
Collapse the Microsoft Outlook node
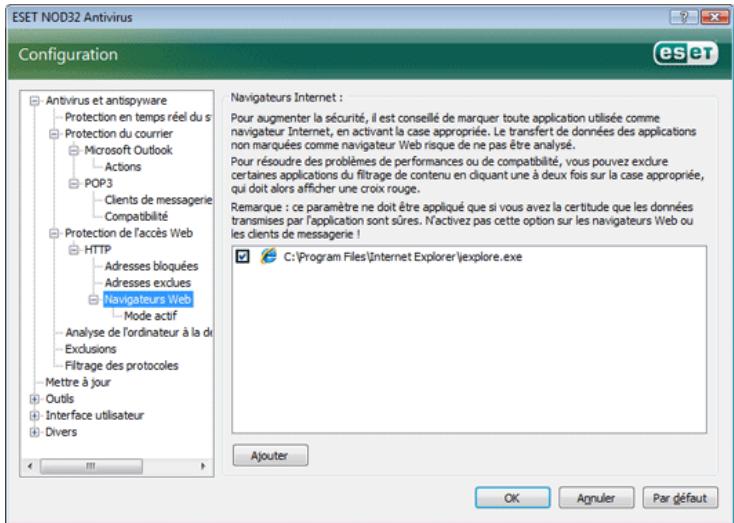point(74,150)
